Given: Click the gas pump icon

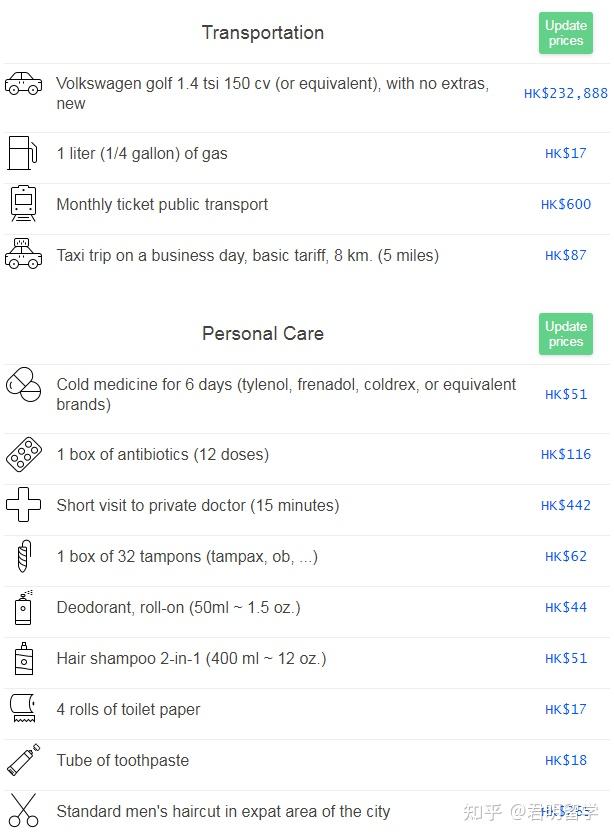Looking at the screenshot, I should tap(23, 153).
